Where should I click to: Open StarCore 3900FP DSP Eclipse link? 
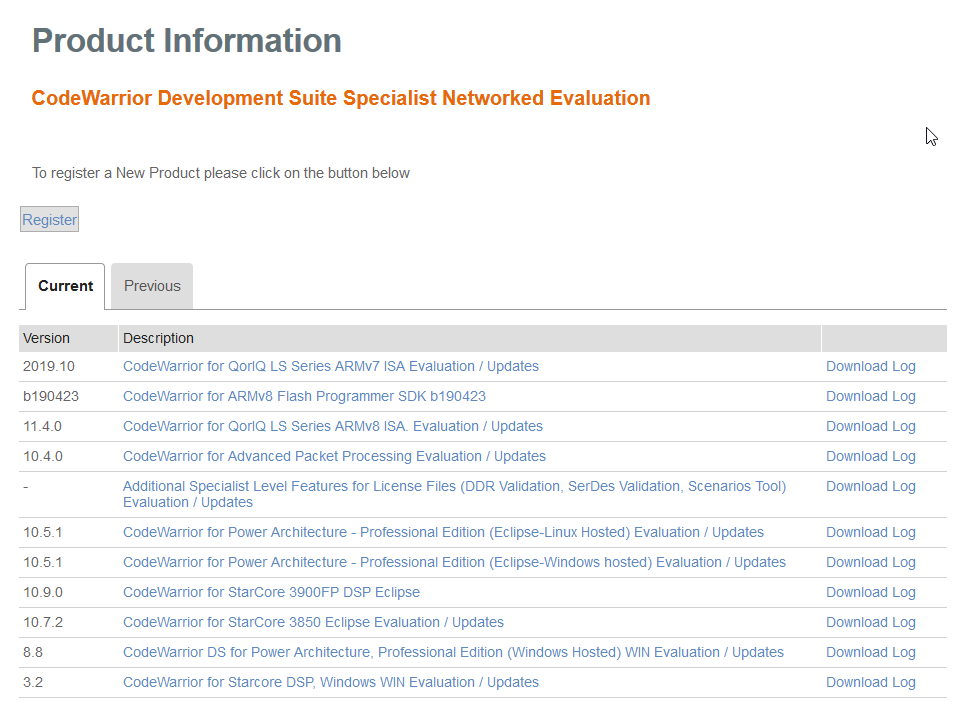coord(271,593)
